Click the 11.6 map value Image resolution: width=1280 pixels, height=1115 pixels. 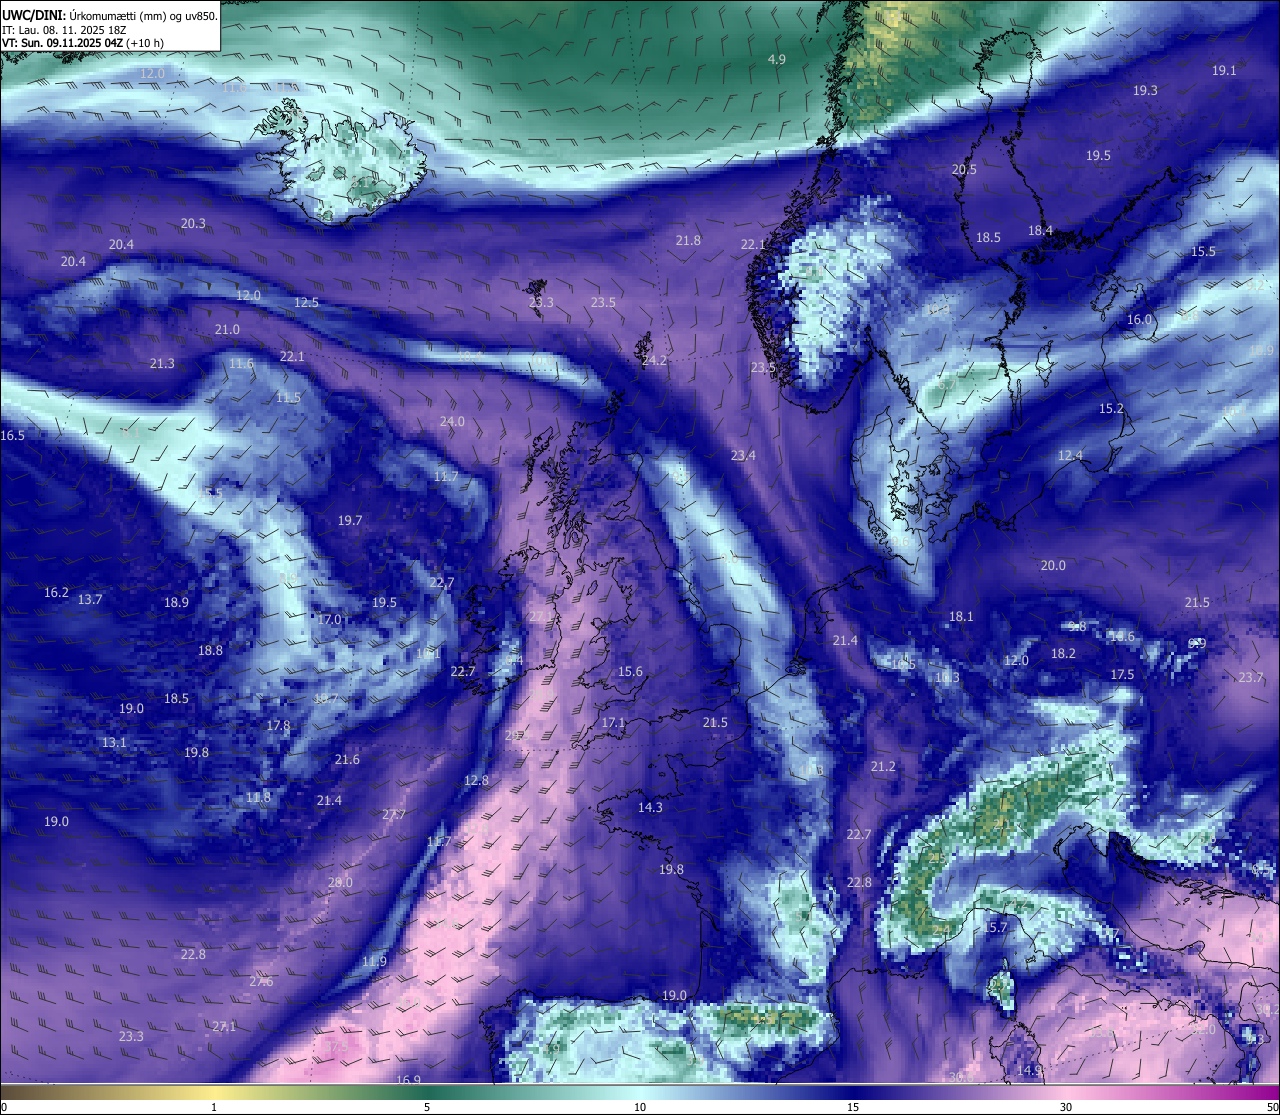pos(241,364)
